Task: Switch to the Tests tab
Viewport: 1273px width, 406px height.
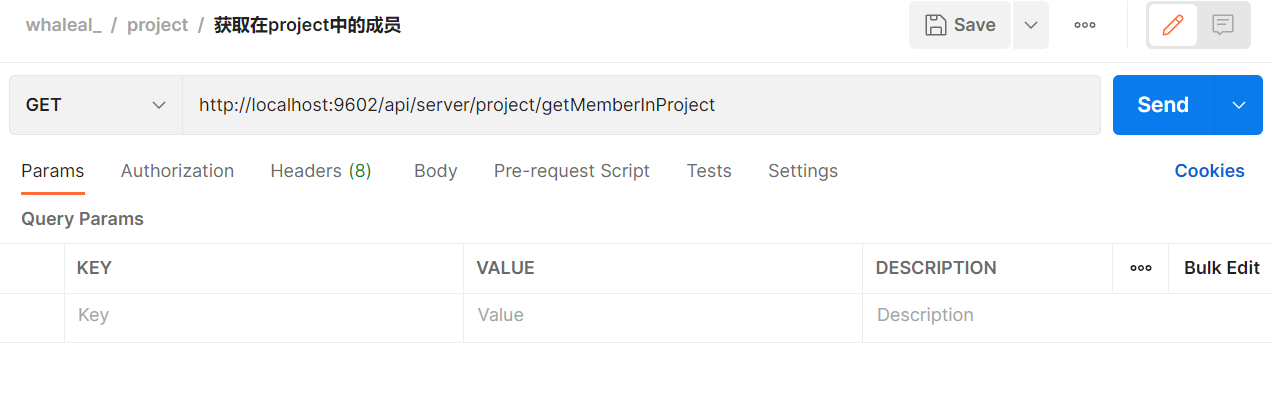Action: pos(709,171)
